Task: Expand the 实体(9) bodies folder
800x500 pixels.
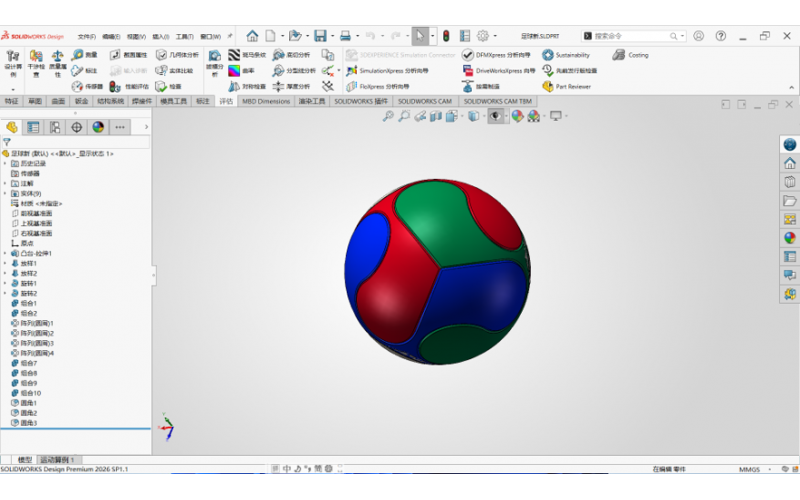Action: [x=5, y=193]
